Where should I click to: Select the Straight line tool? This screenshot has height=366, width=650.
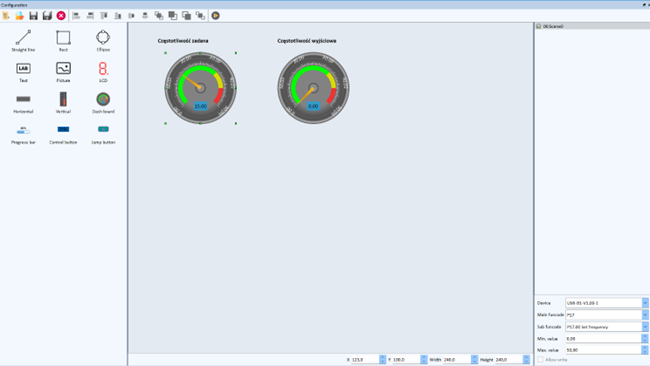(23, 41)
